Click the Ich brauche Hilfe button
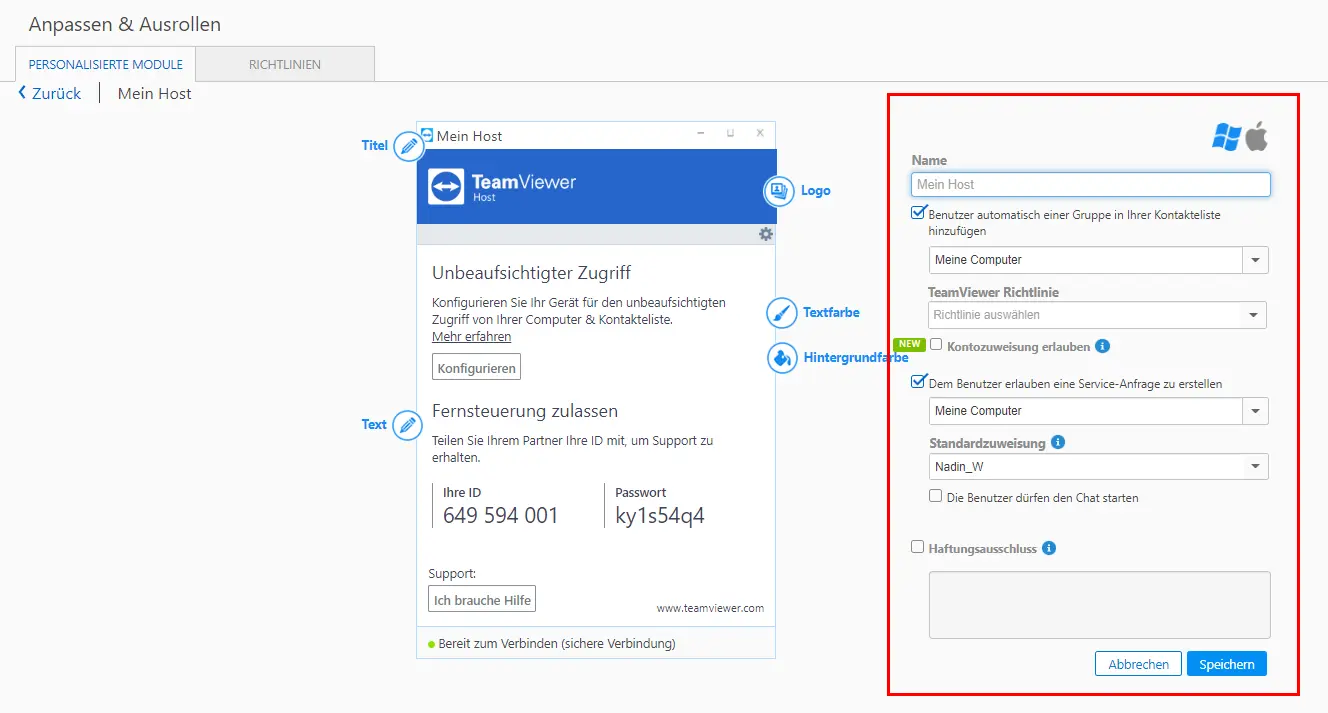This screenshot has height=713, width=1328. coord(482,599)
